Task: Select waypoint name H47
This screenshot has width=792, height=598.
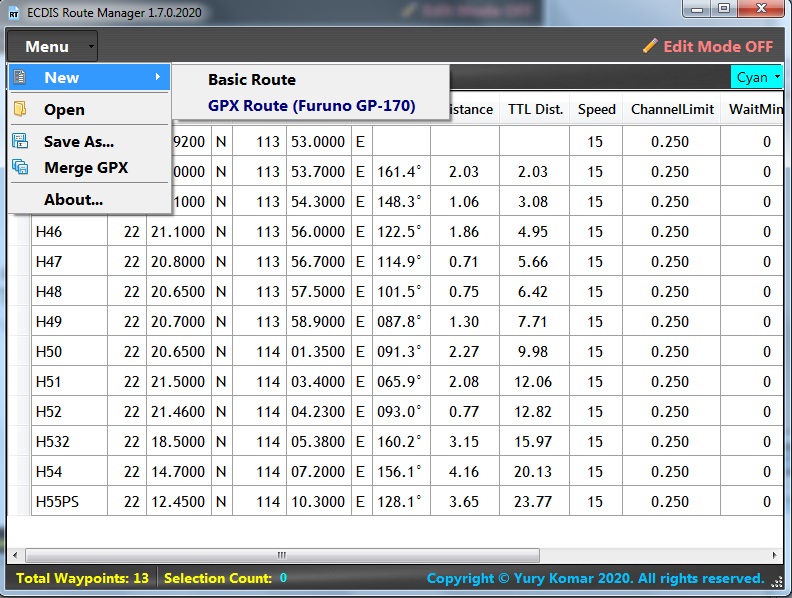Action: click(69, 262)
